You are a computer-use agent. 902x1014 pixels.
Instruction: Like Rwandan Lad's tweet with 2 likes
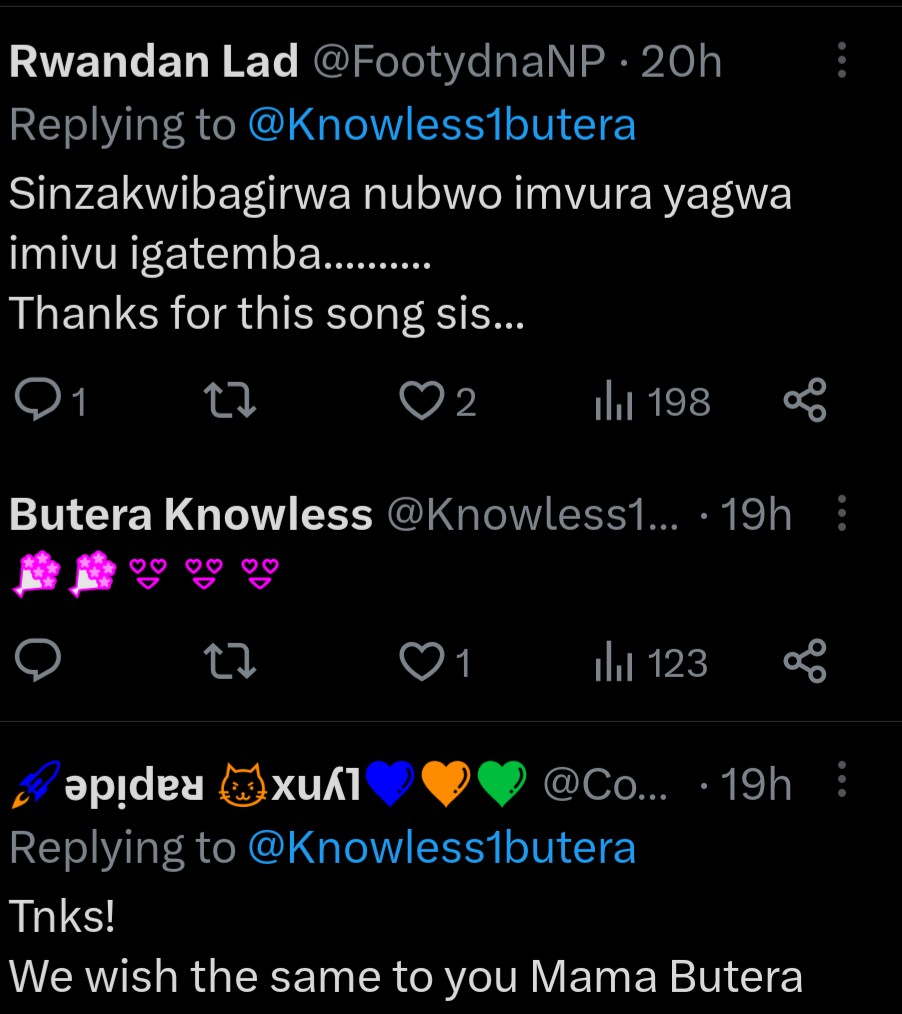click(x=421, y=401)
